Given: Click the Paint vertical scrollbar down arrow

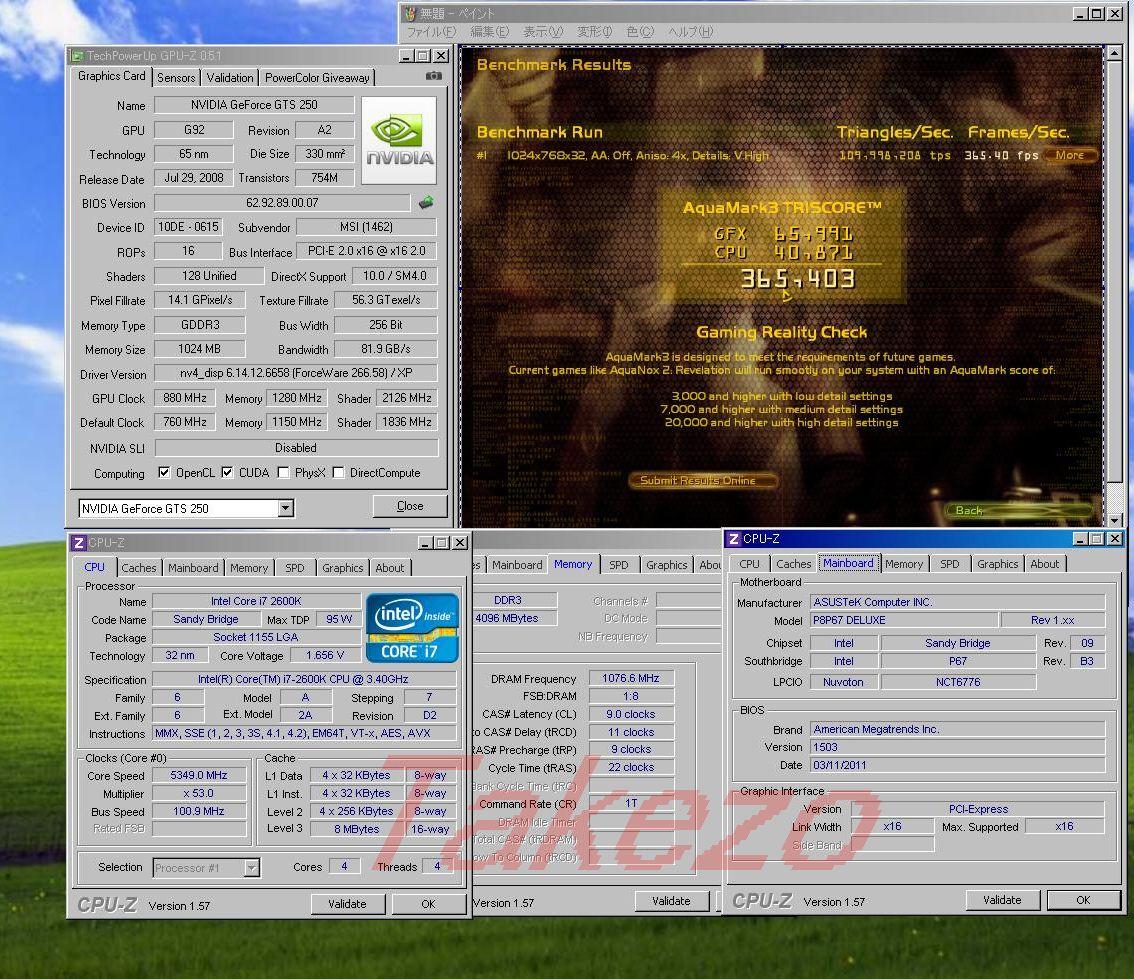Looking at the screenshot, I should (1114, 519).
